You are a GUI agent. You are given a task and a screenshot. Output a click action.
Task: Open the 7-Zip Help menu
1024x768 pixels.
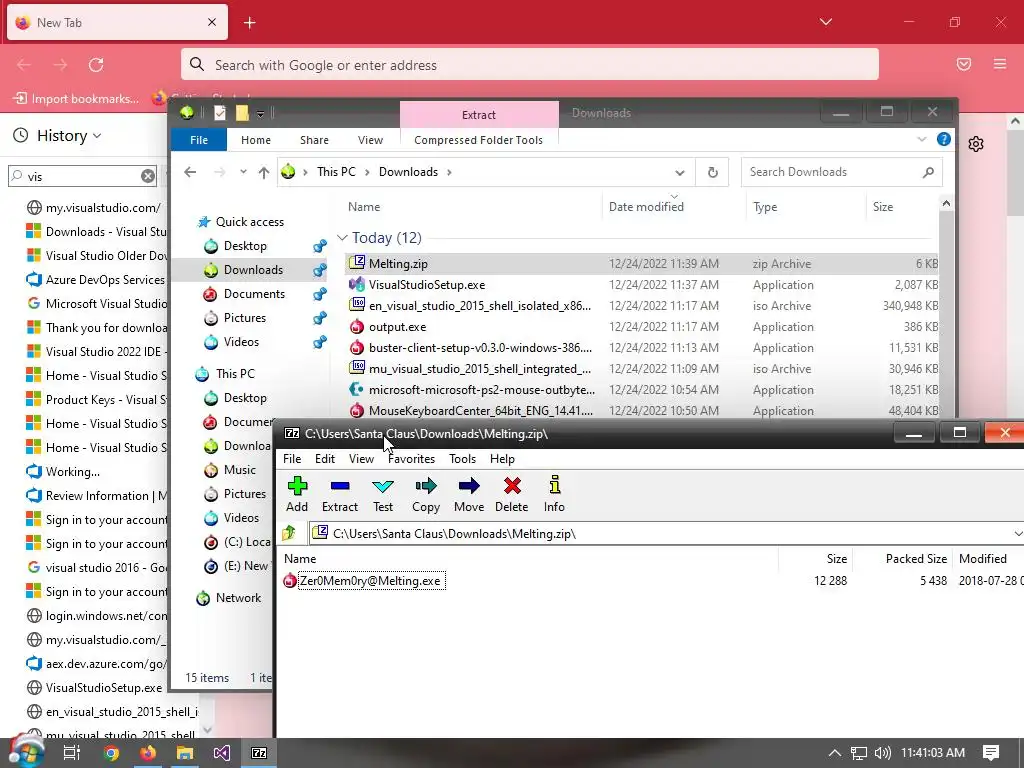pyautogui.click(x=502, y=458)
